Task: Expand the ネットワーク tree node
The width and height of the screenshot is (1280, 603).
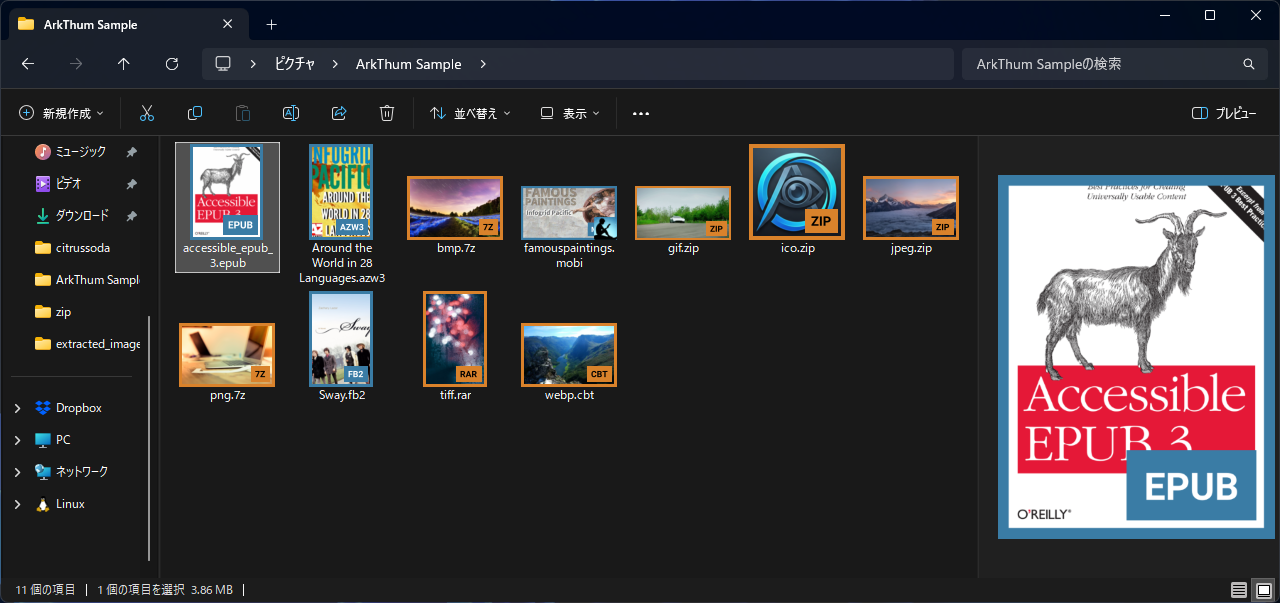Action: click(x=17, y=472)
